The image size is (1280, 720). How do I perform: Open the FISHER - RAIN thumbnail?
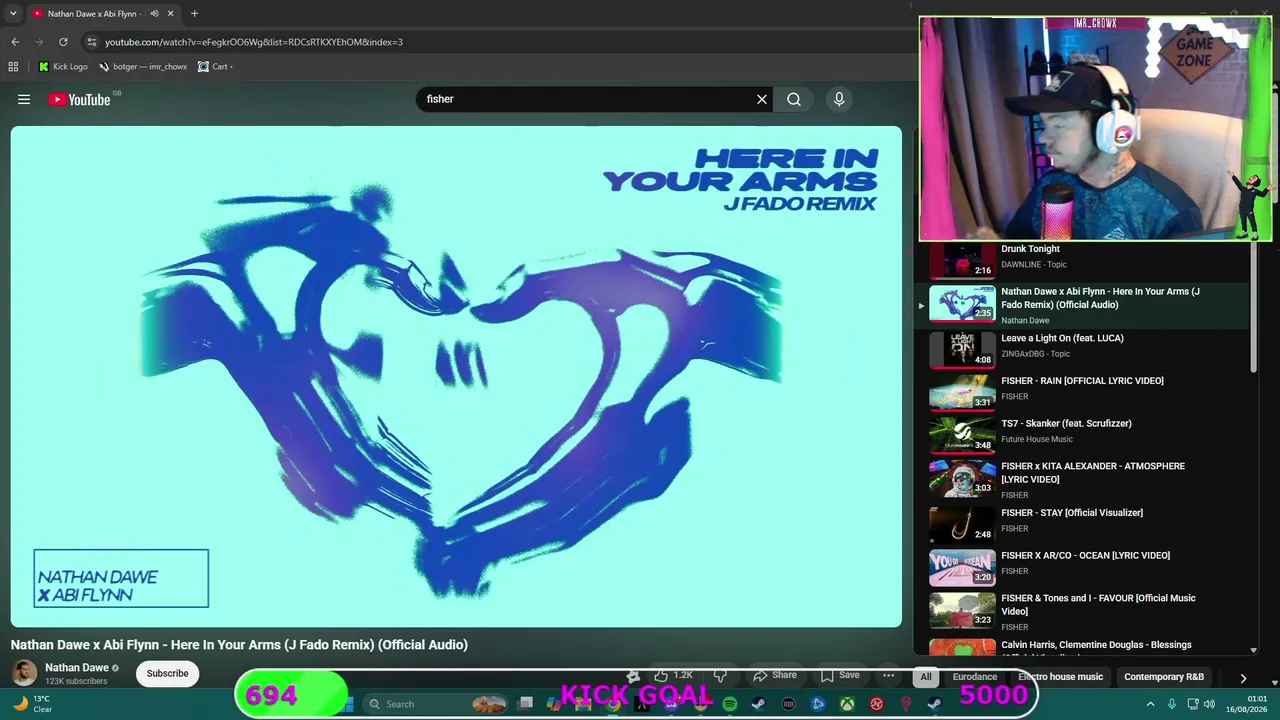coord(962,392)
